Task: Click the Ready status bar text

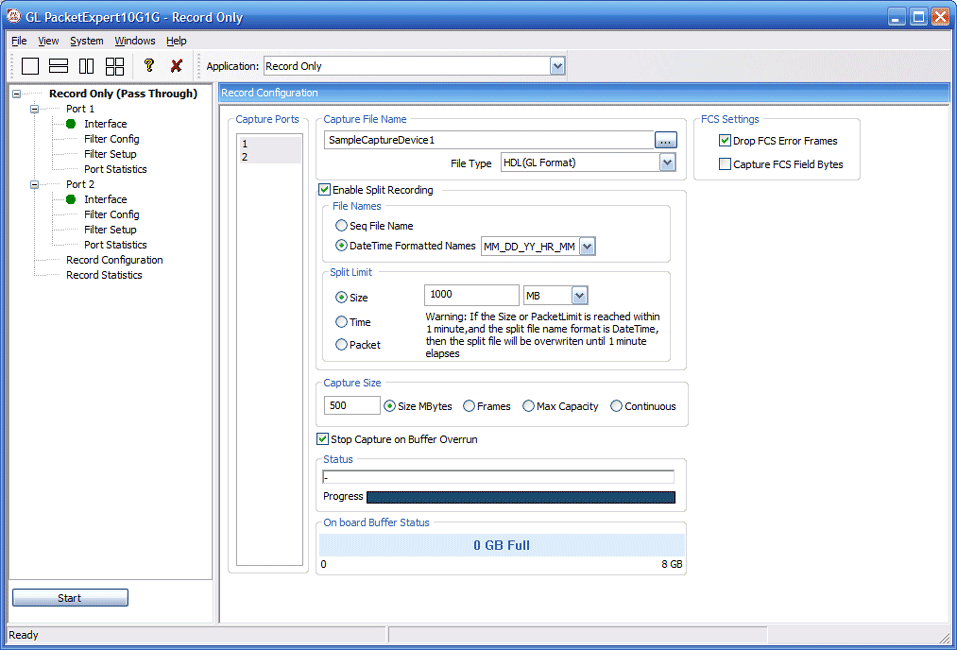Action: tap(24, 635)
